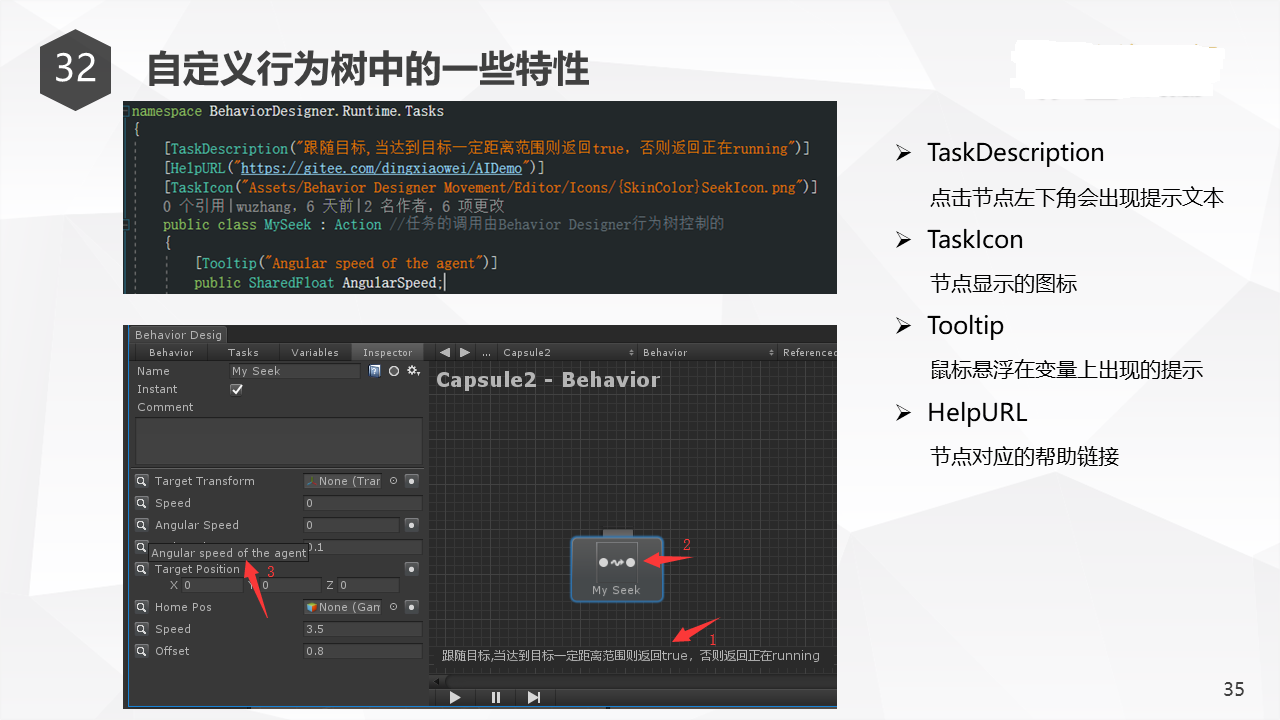Open the Tasks tab
This screenshot has width=1280, height=720.
tap(244, 352)
